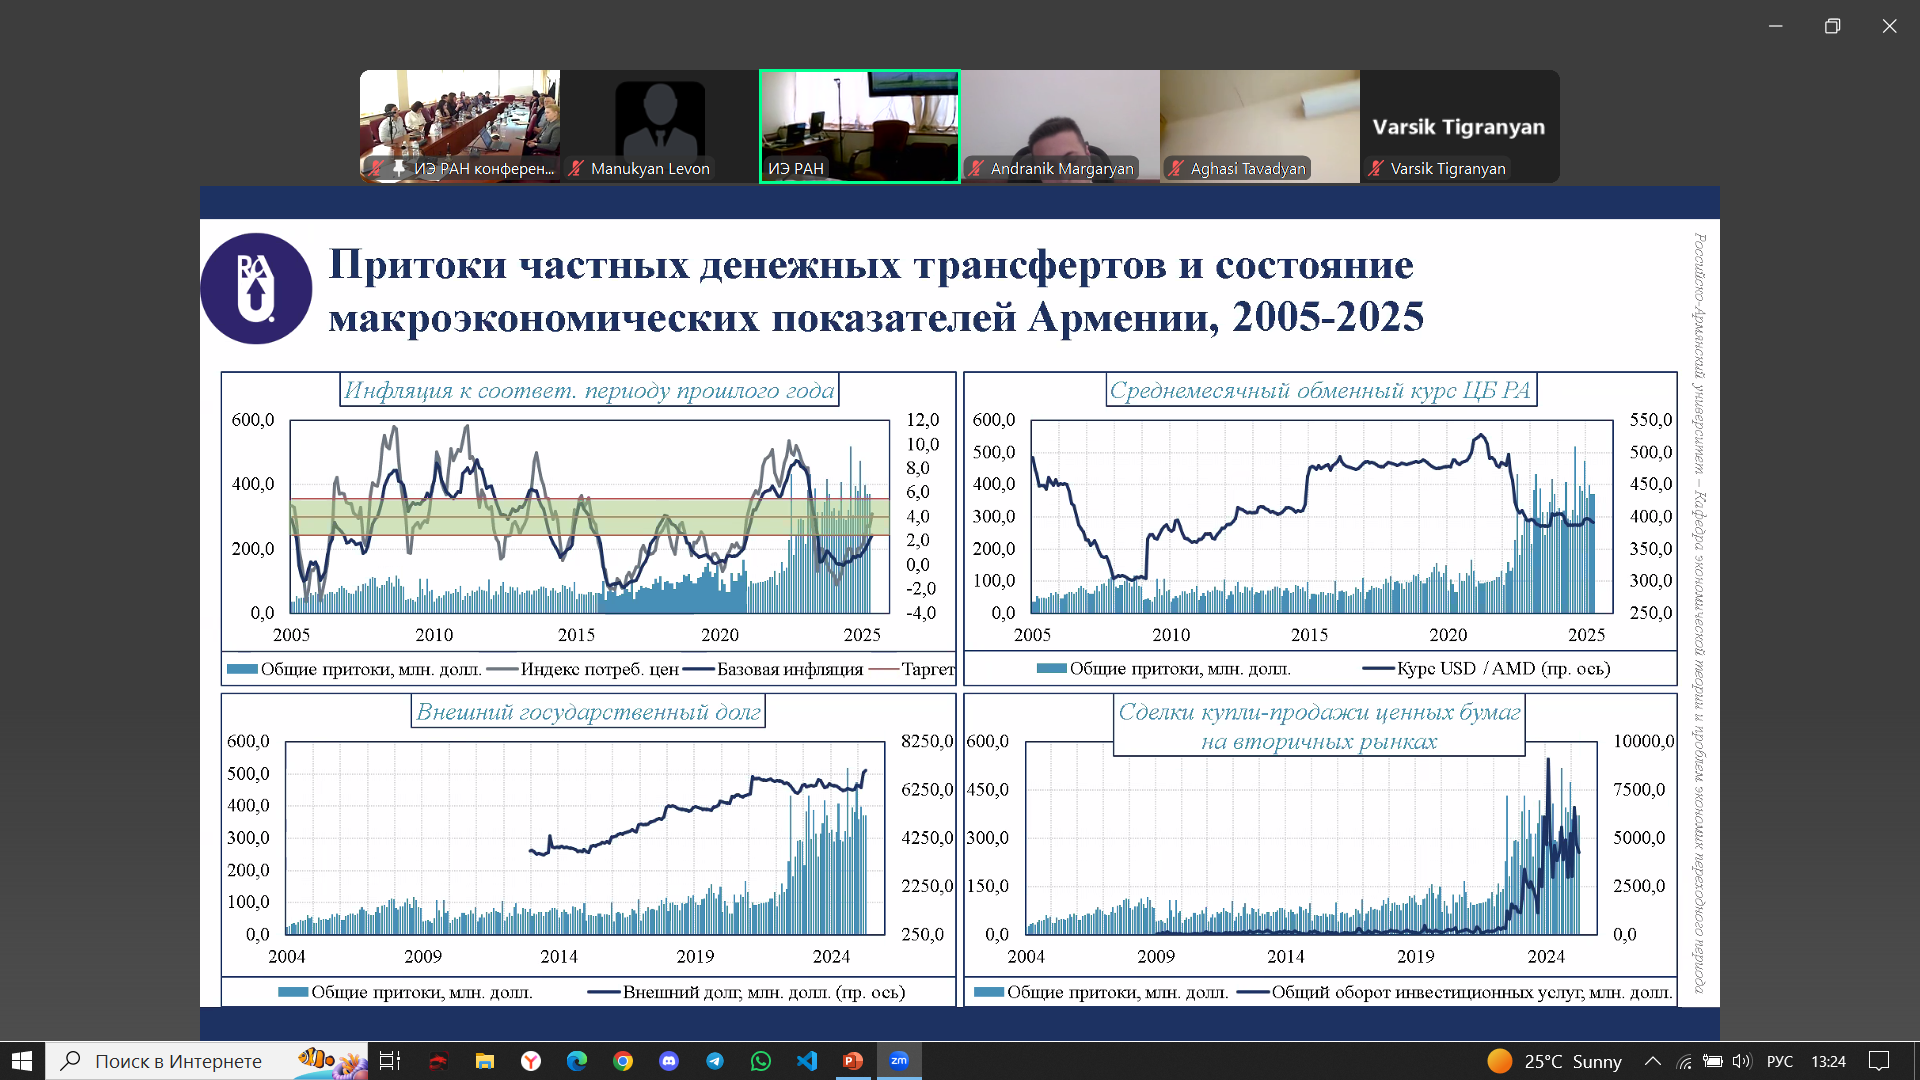Close the Zoom meeting window
This screenshot has height=1080, width=1920.
pyautogui.click(x=1889, y=26)
